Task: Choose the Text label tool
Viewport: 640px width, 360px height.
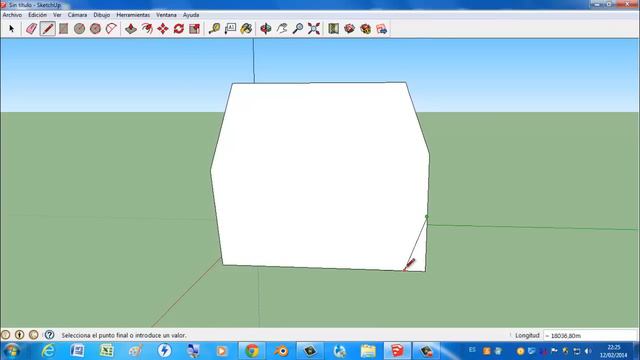Action: 230,29
